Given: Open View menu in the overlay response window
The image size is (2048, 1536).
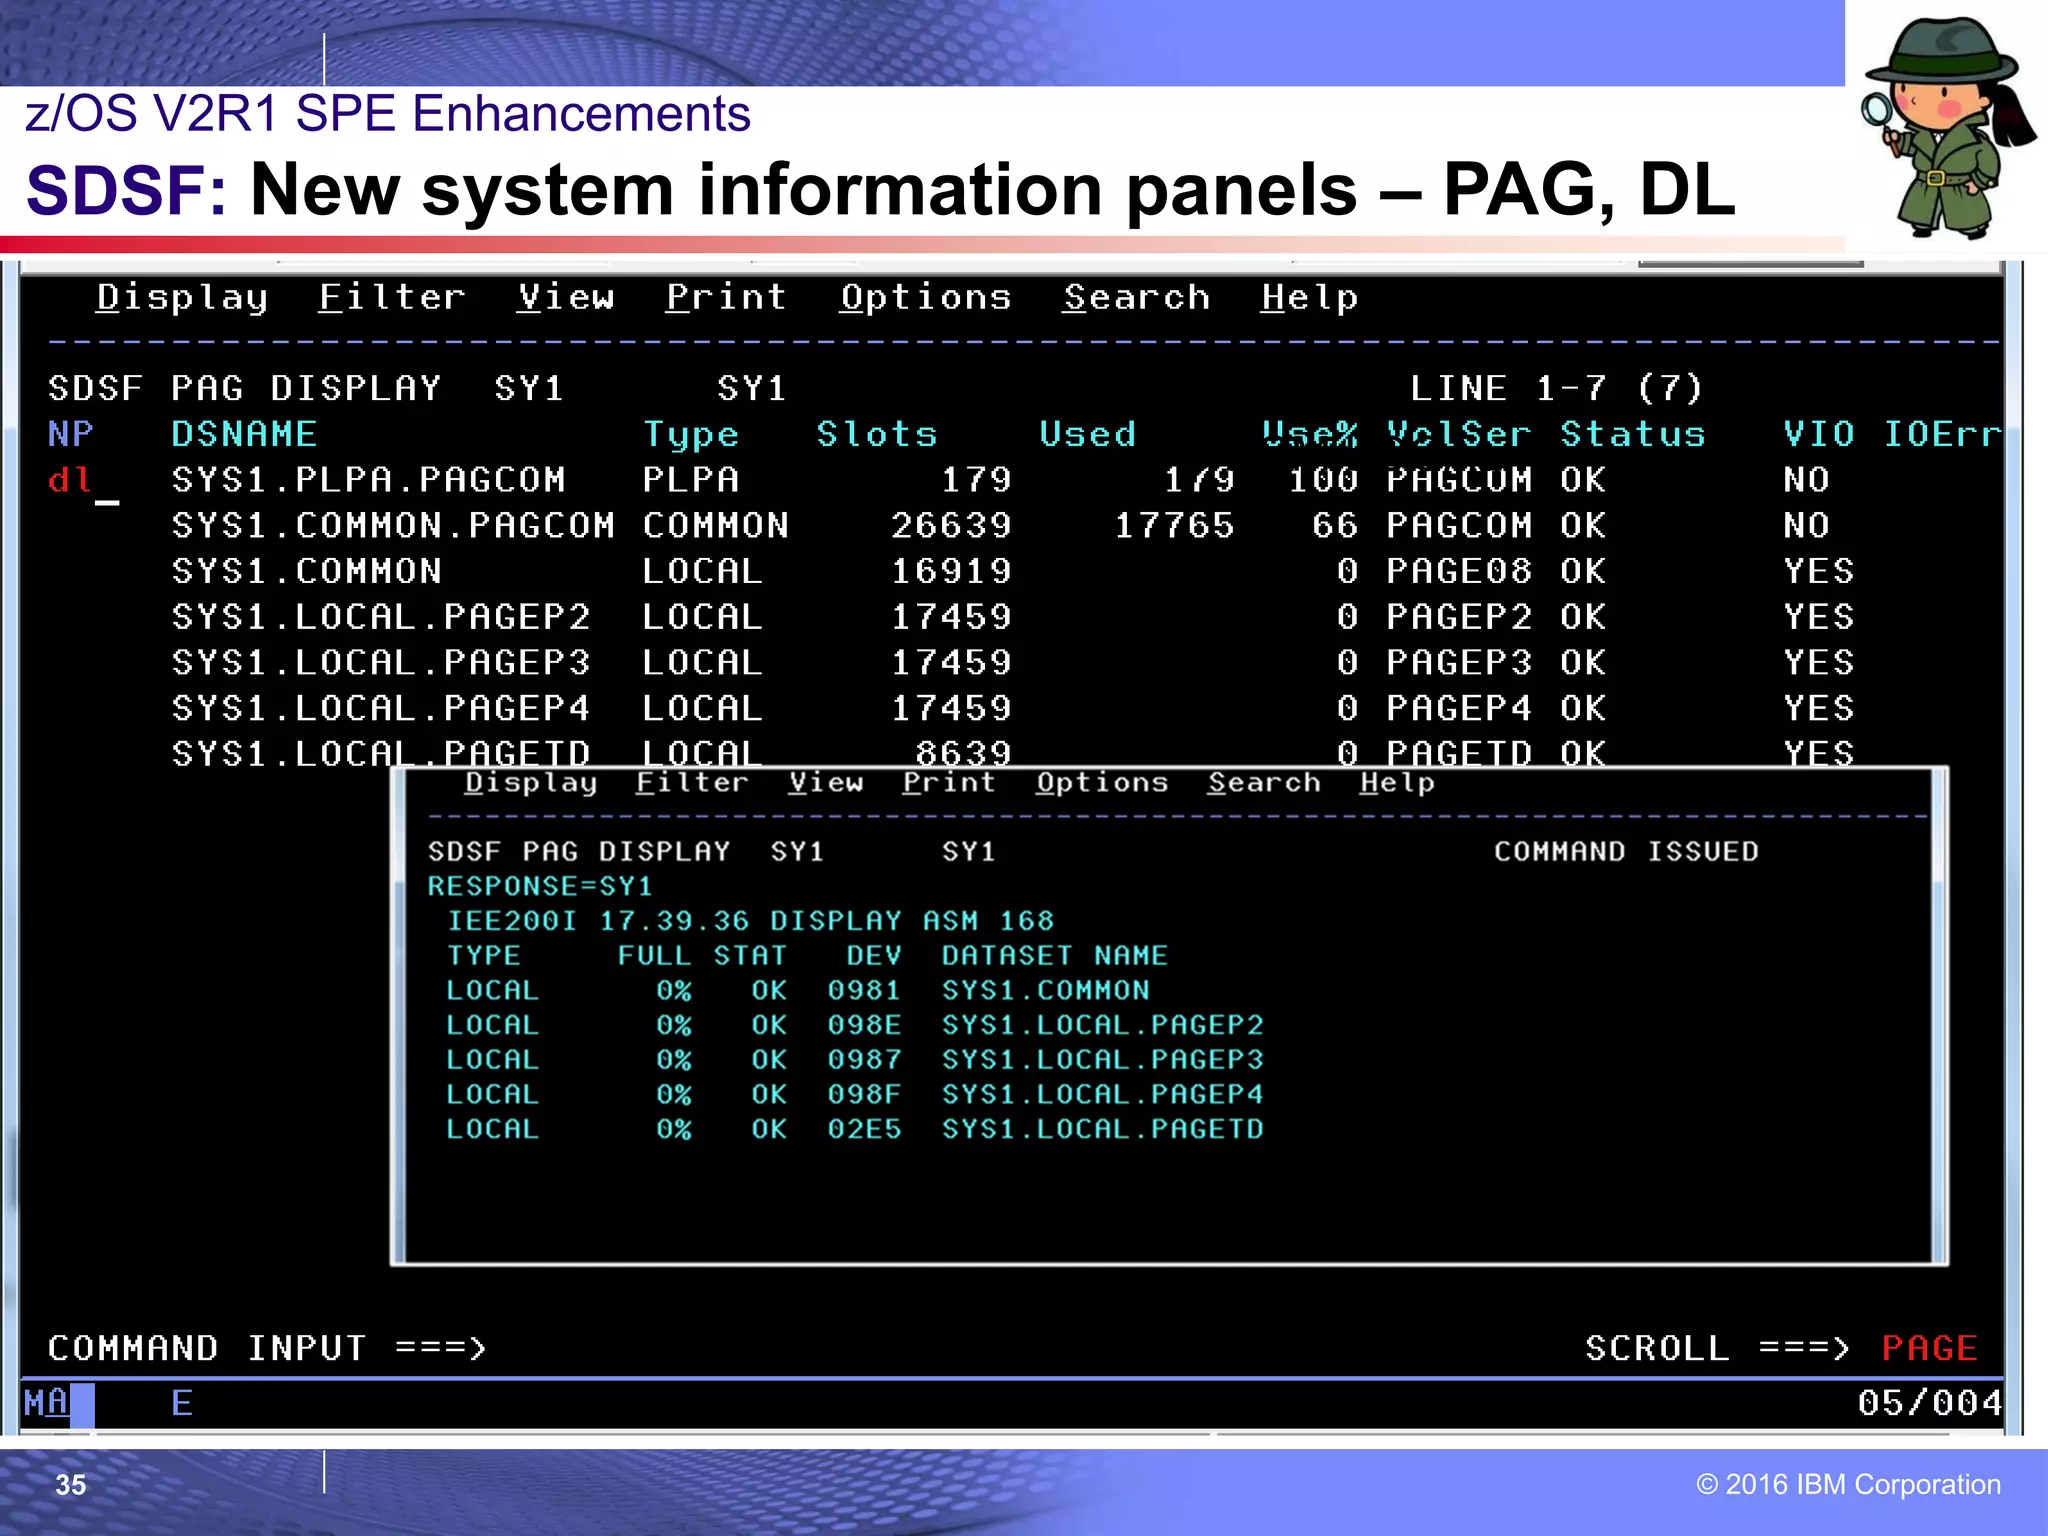Looking at the screenshot, I should coord(826,782).
